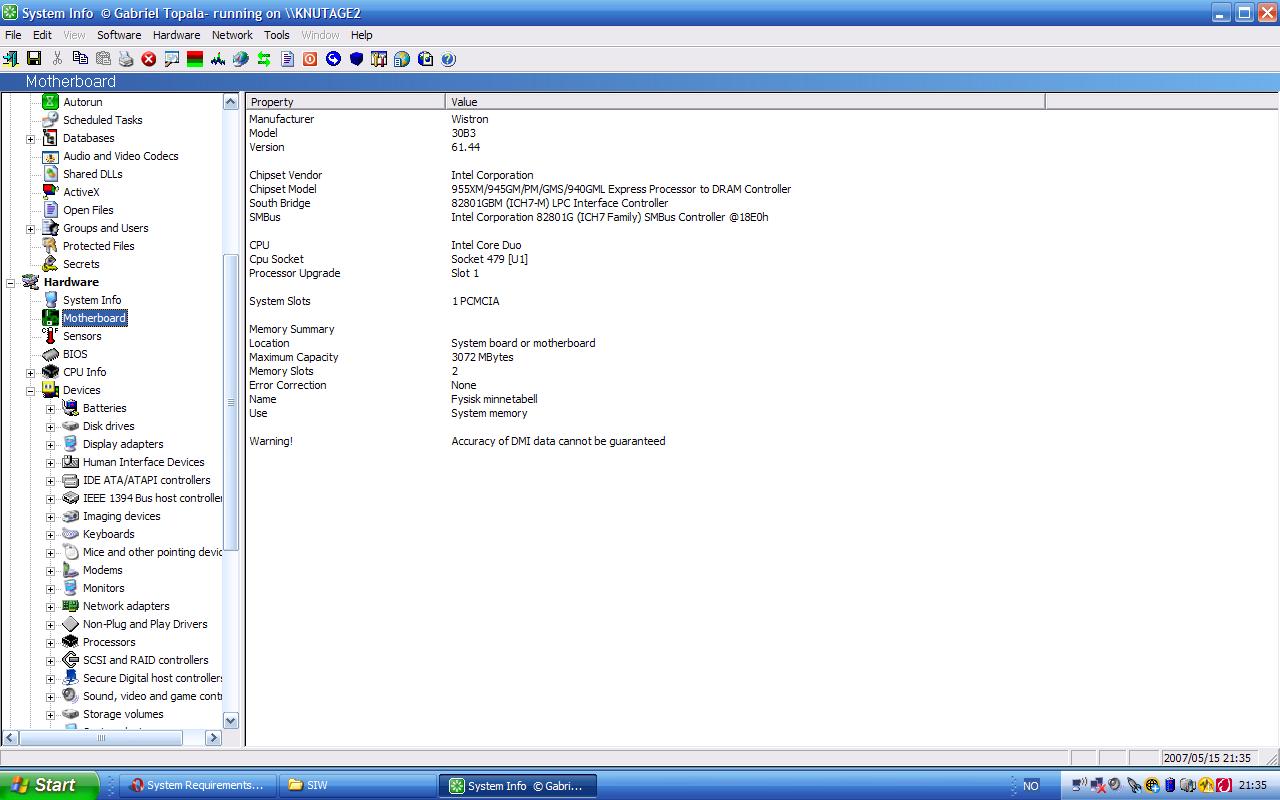Collapse the Devices tree node

[30, 391]
